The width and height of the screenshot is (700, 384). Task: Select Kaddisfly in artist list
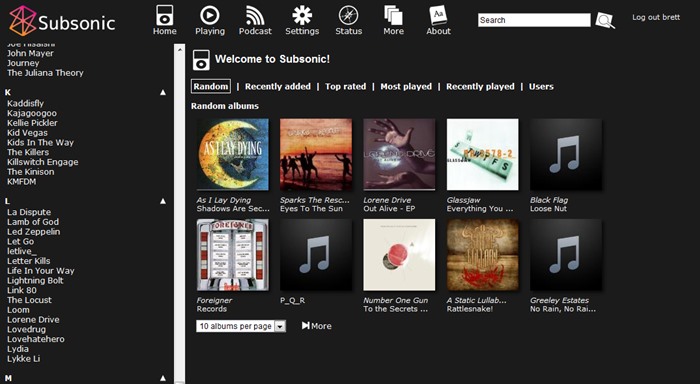click(x=25, y=103)
